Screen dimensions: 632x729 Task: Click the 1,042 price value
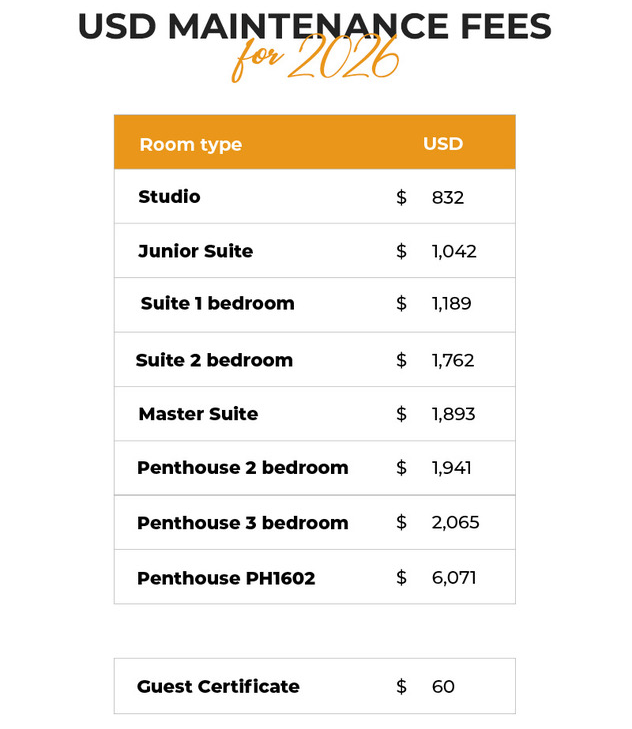point(454,252)
